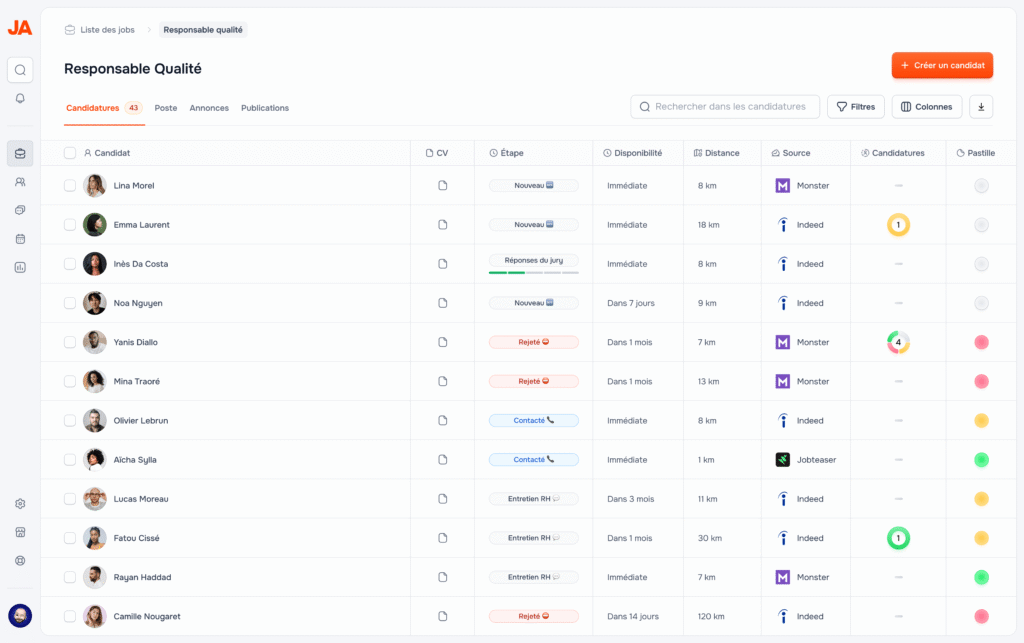
Task: Select the jobs stack icon in sidebar
Action: tap(20, 153)
